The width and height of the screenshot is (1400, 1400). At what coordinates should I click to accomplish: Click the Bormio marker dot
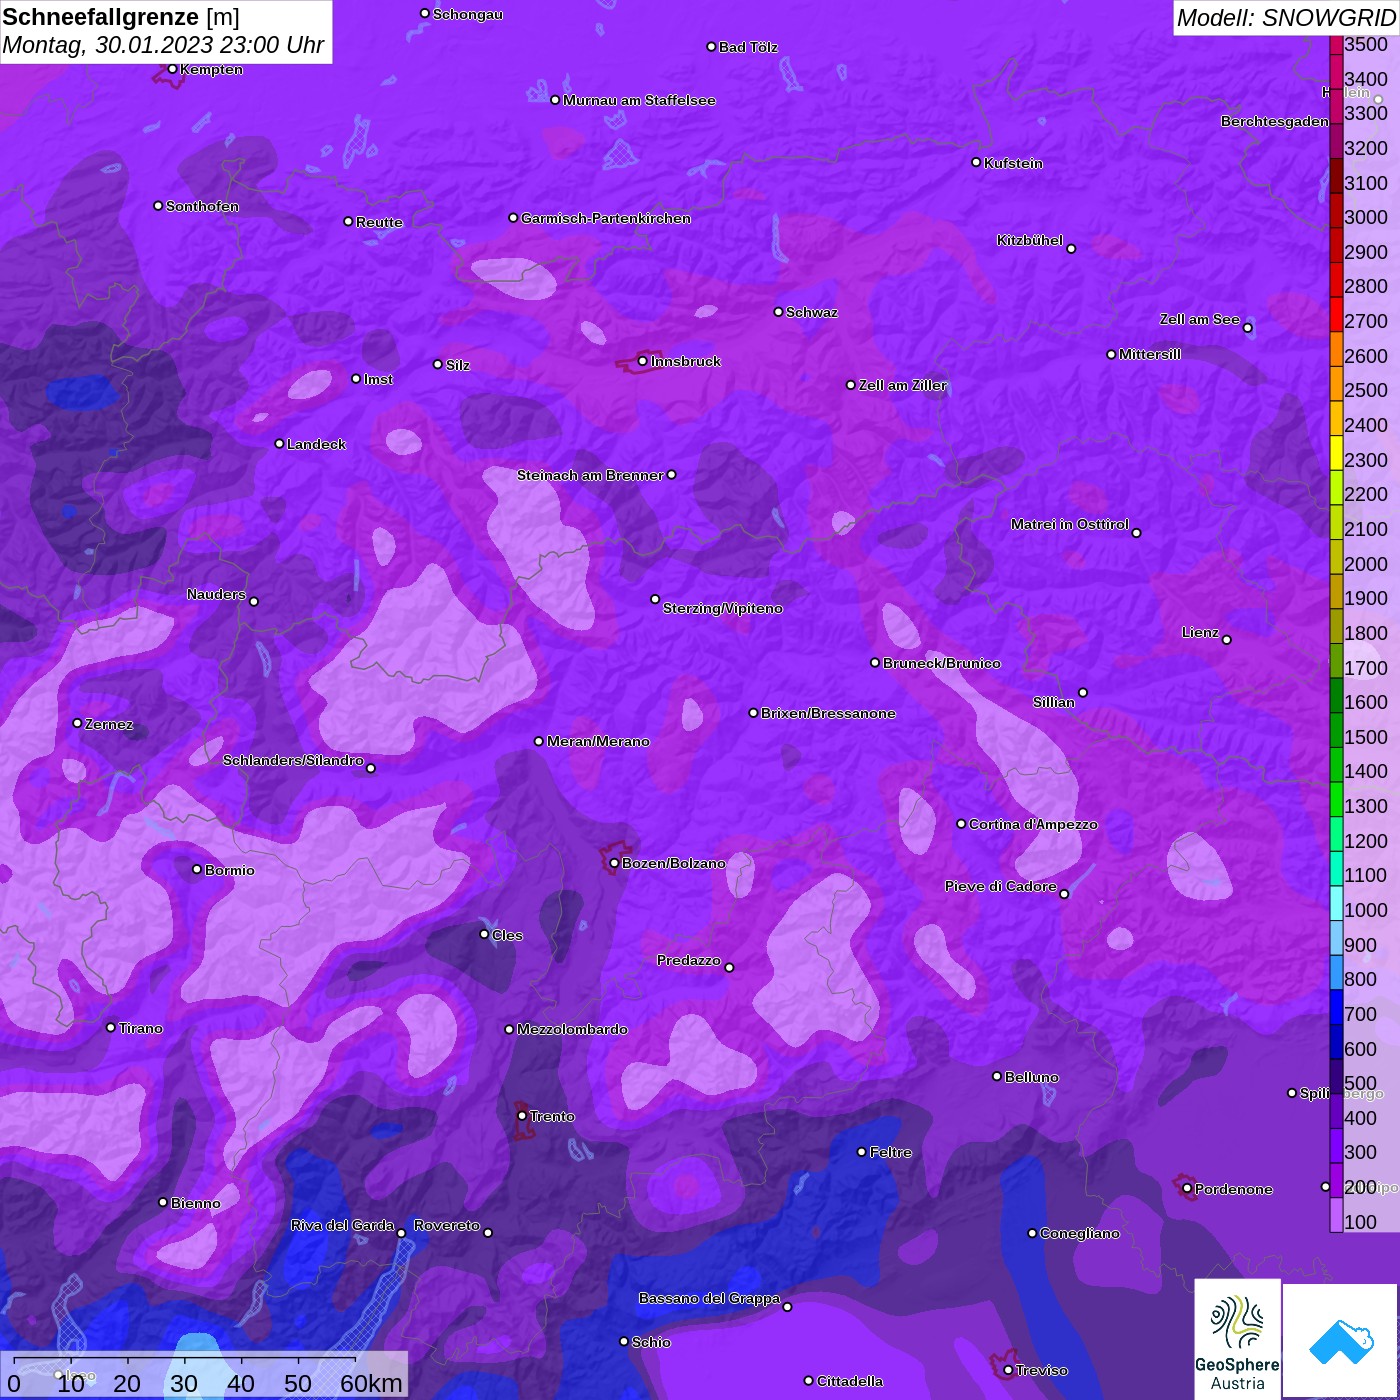click(197, 869)
